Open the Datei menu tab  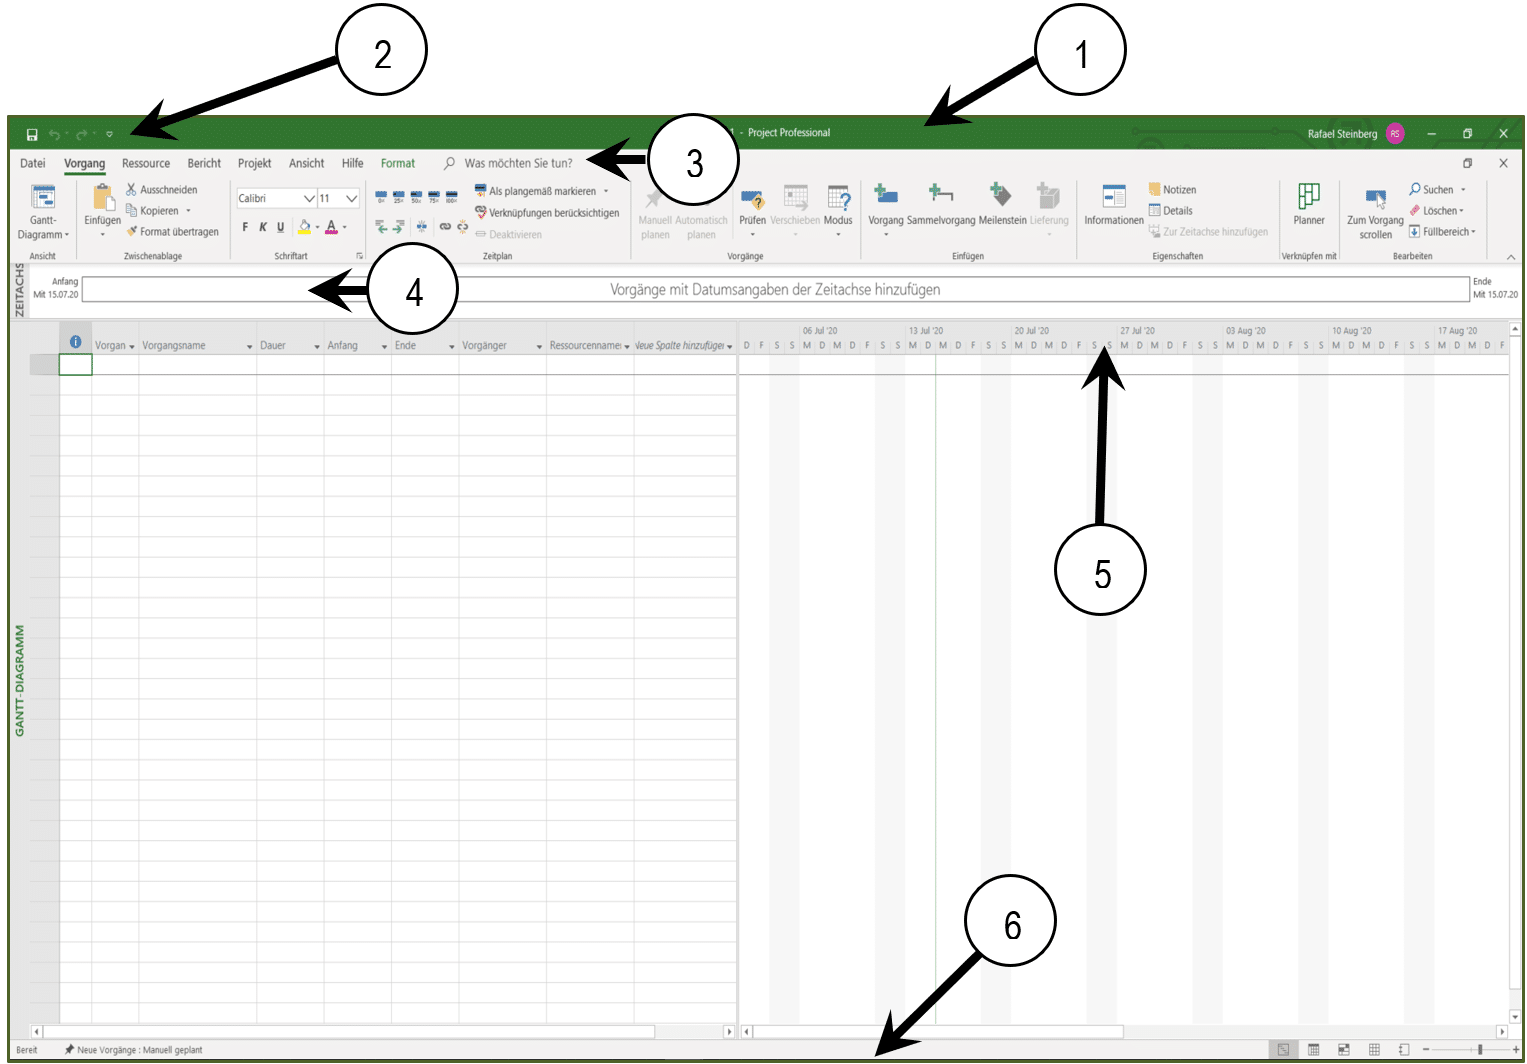[x=33, y=163]
